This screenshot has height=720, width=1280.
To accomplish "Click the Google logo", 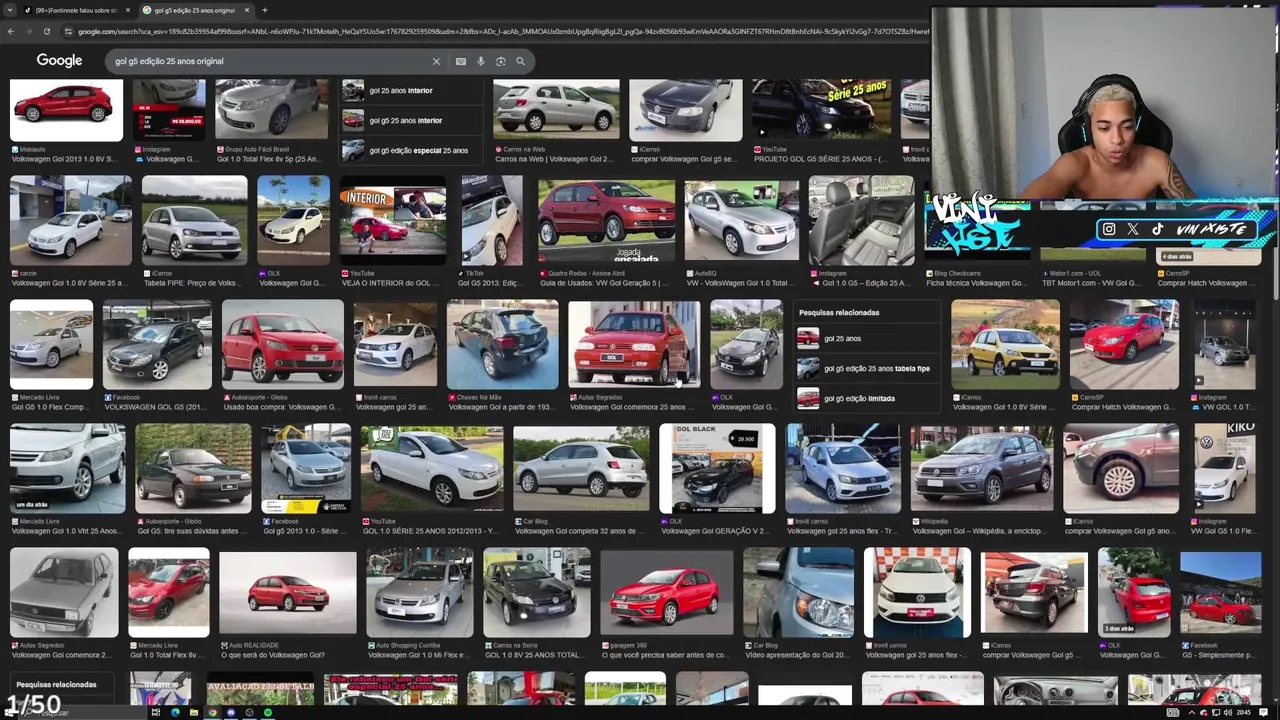I will tap(59, 61).
